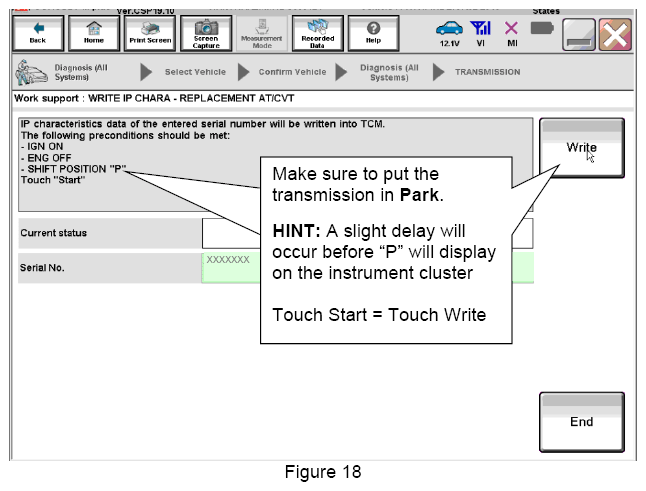Click the MI status X icon

tap(512, 33)
